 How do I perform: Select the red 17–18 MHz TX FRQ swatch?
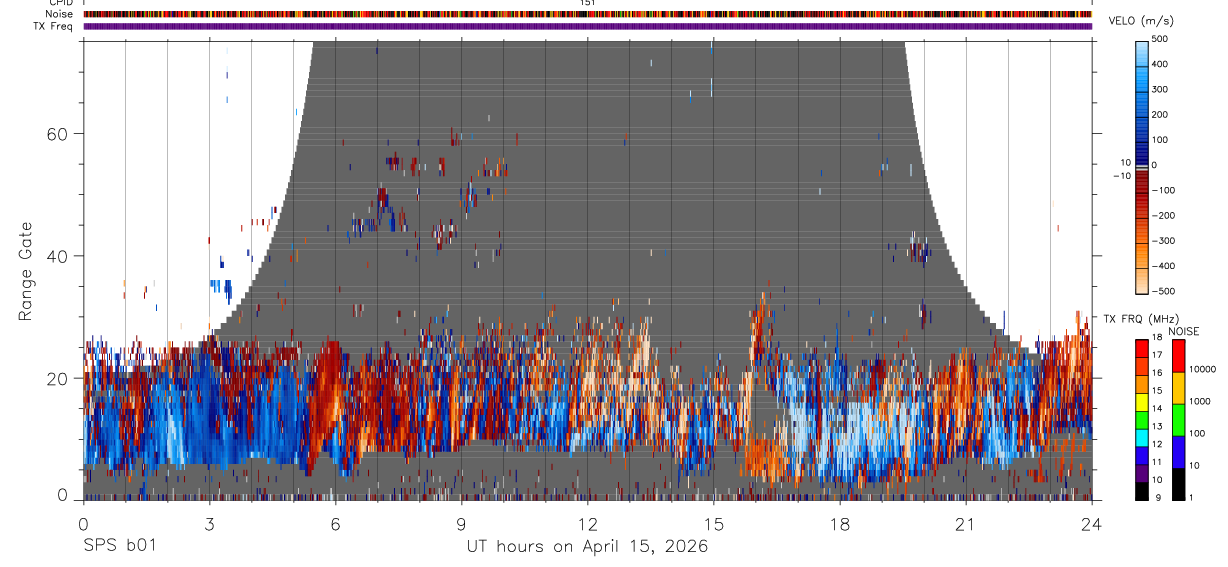point(1142,348)
